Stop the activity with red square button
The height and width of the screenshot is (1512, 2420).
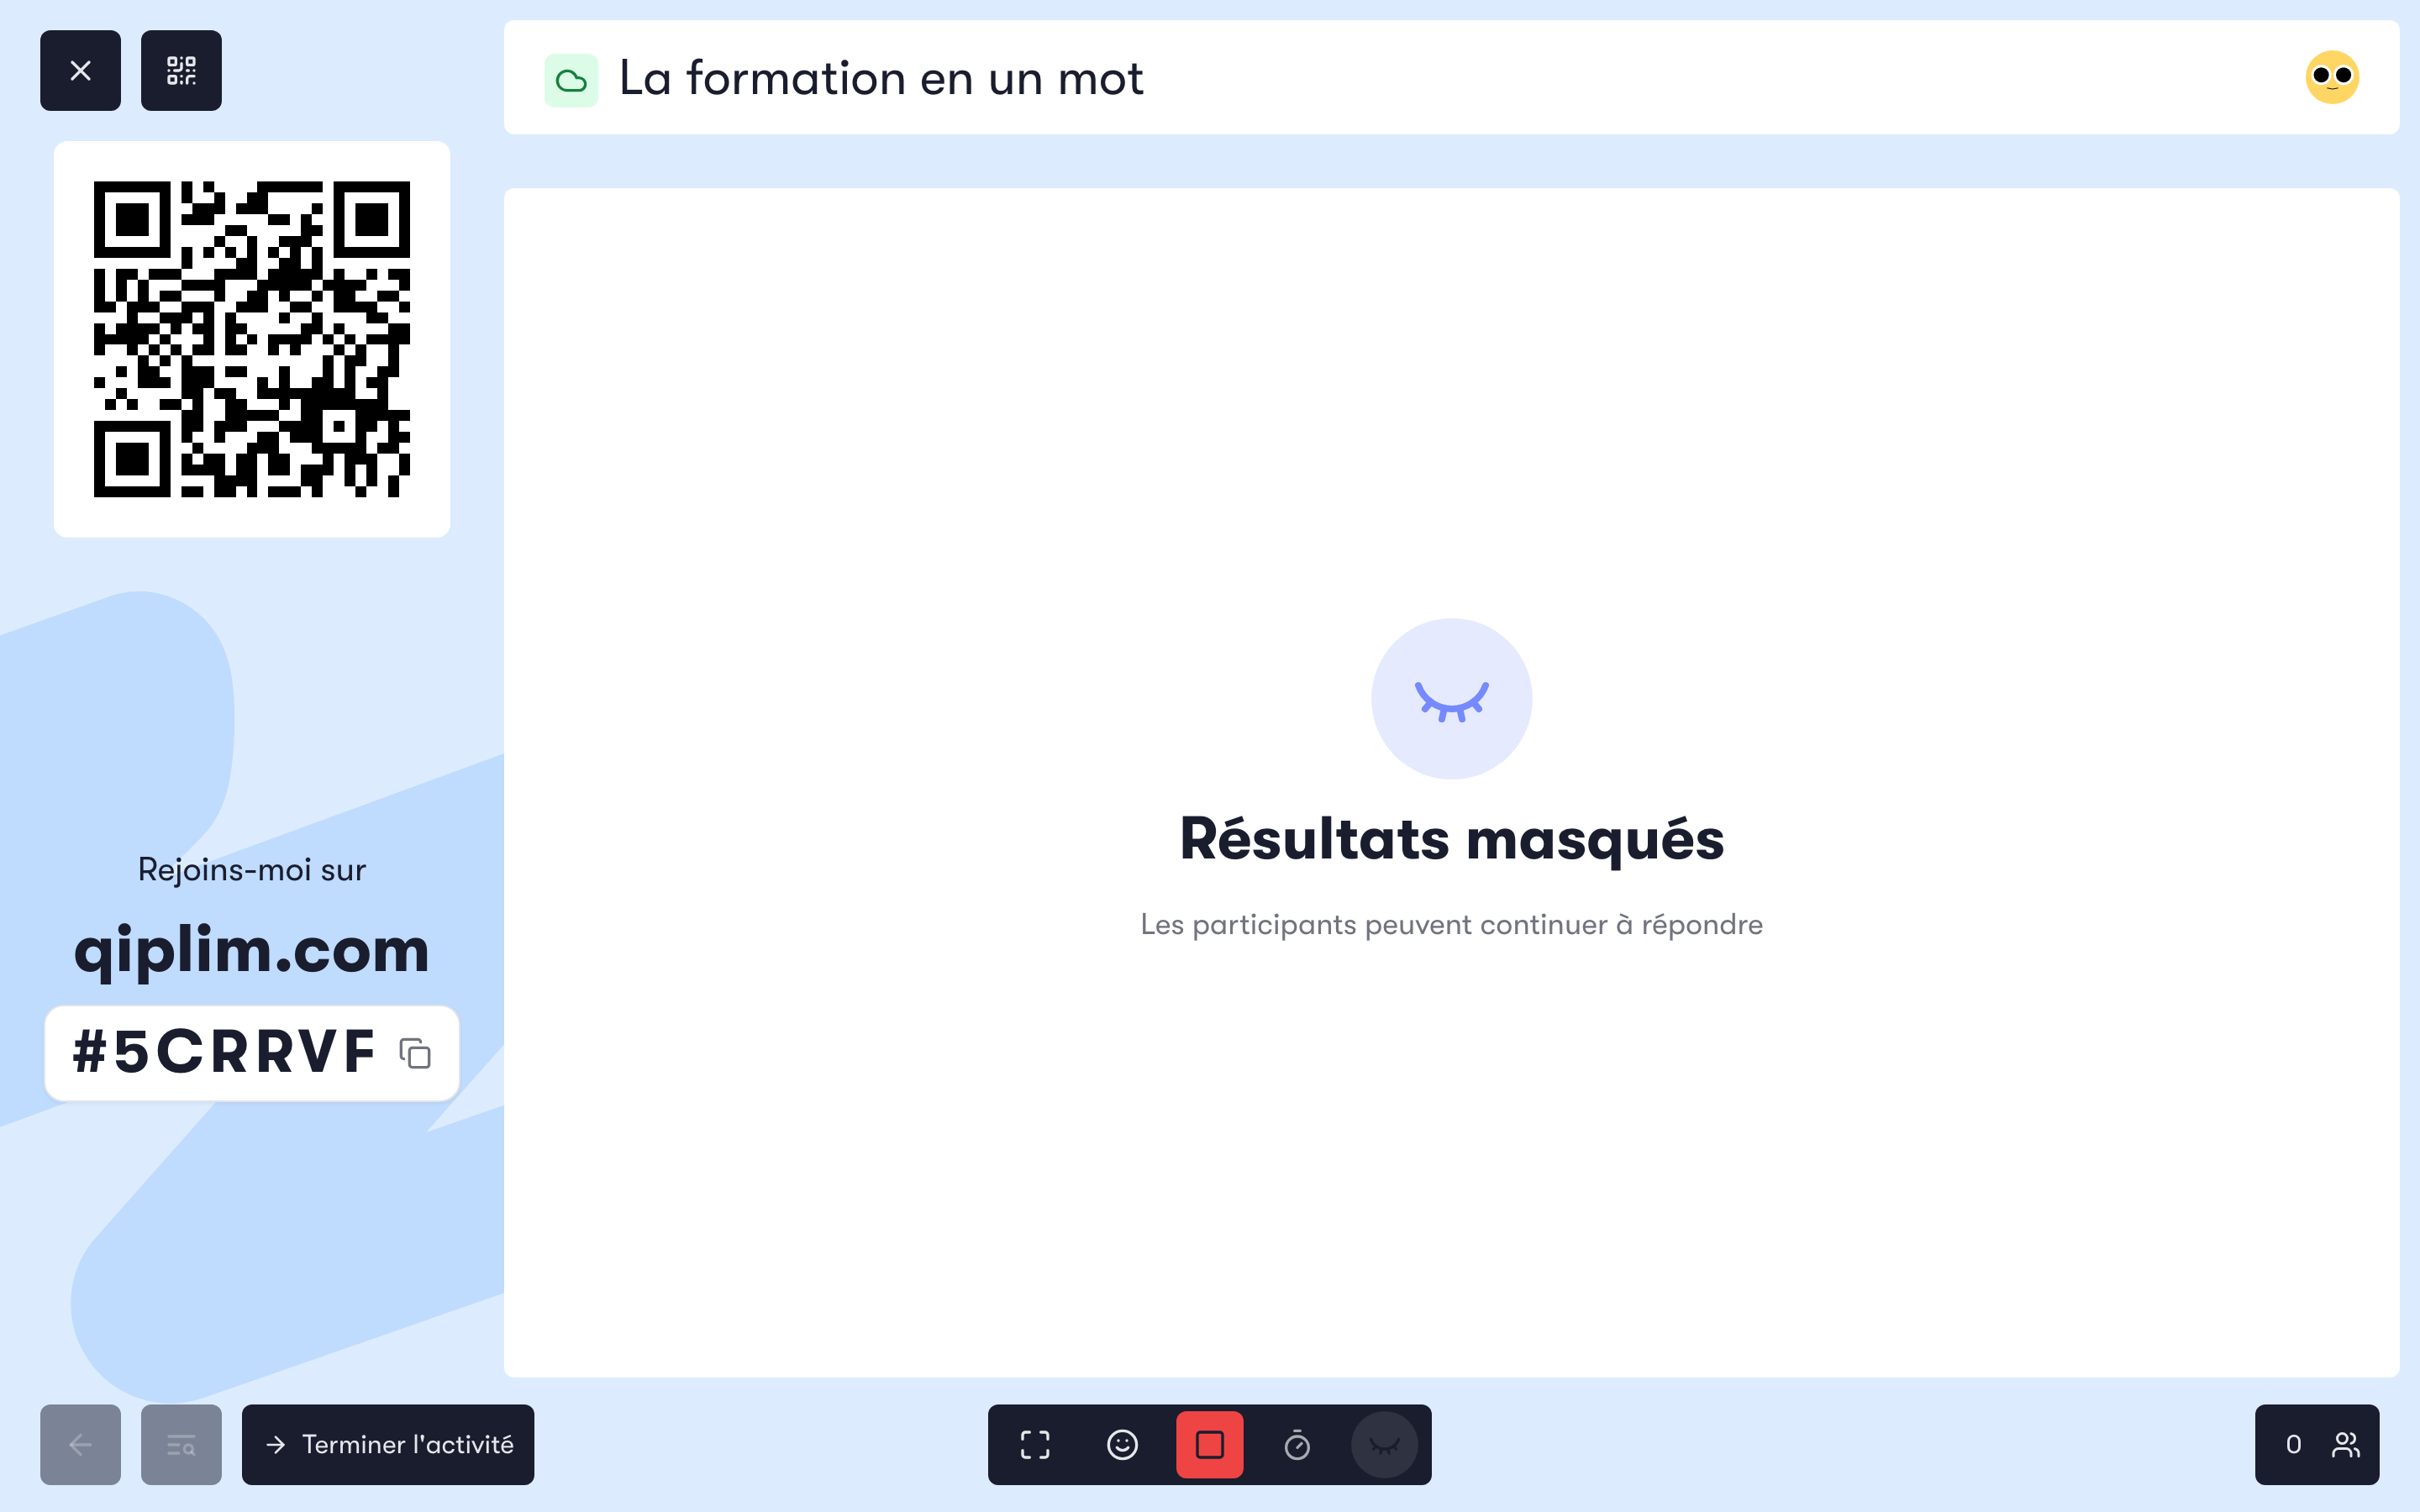pos(1210,1444)
